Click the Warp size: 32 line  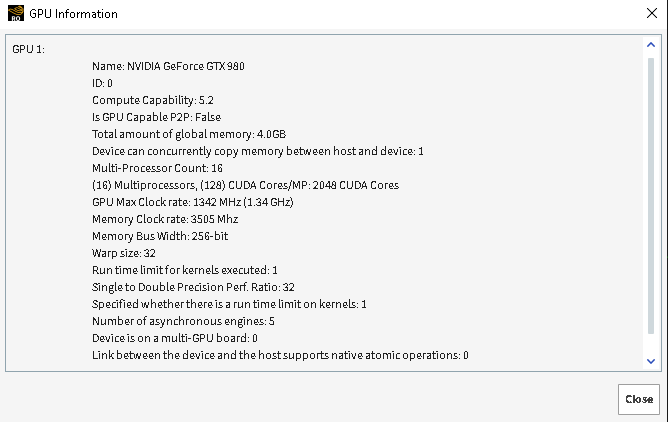click(x=124, y=253)
